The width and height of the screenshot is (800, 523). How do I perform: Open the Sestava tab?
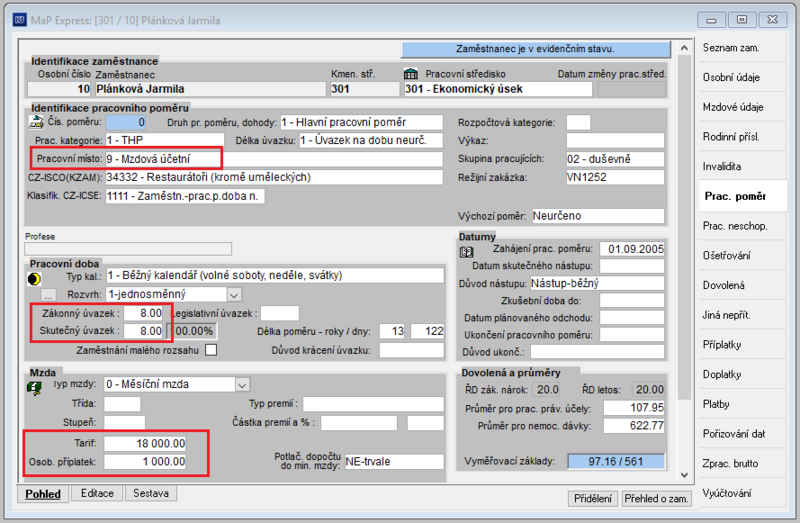pos(151,493)
